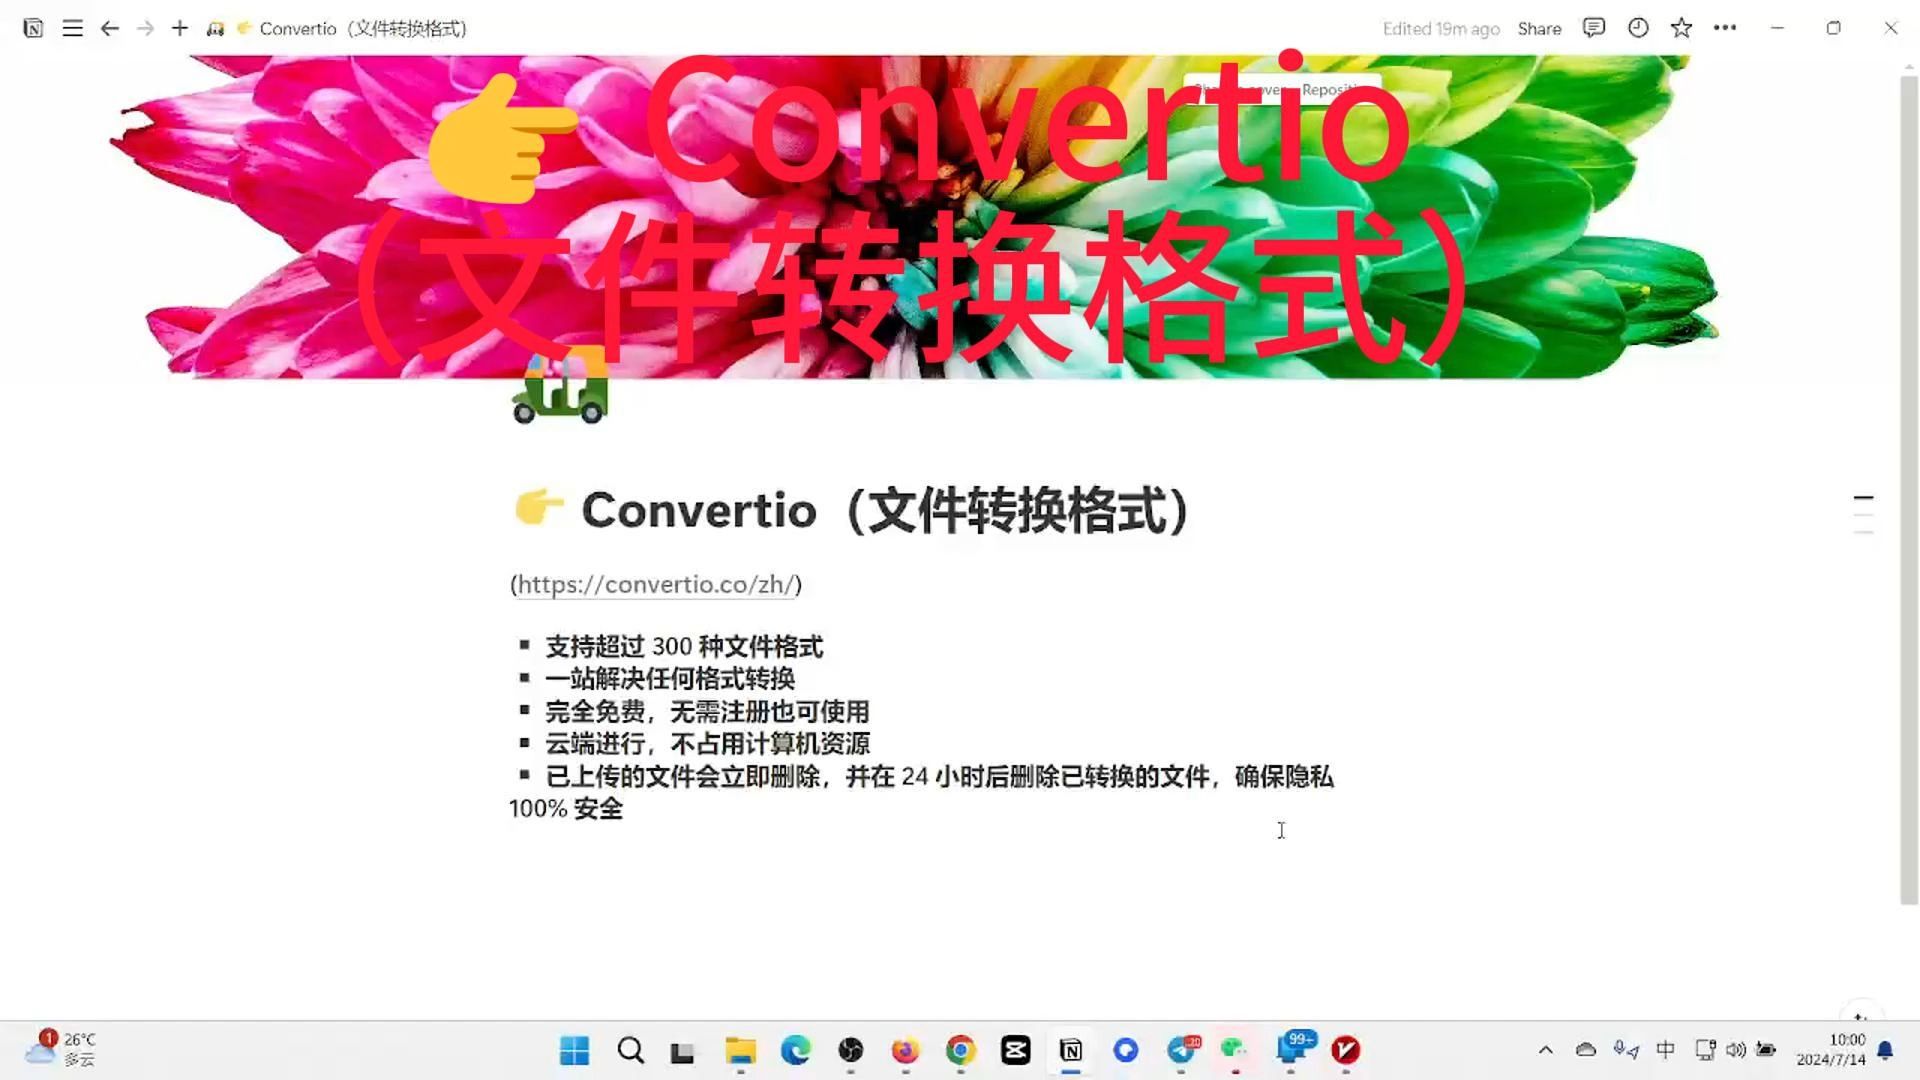The height and width of the screenshot is (1080, 1920).
Task: Open the convertio.co/zh link
Action: coord(656,585)
